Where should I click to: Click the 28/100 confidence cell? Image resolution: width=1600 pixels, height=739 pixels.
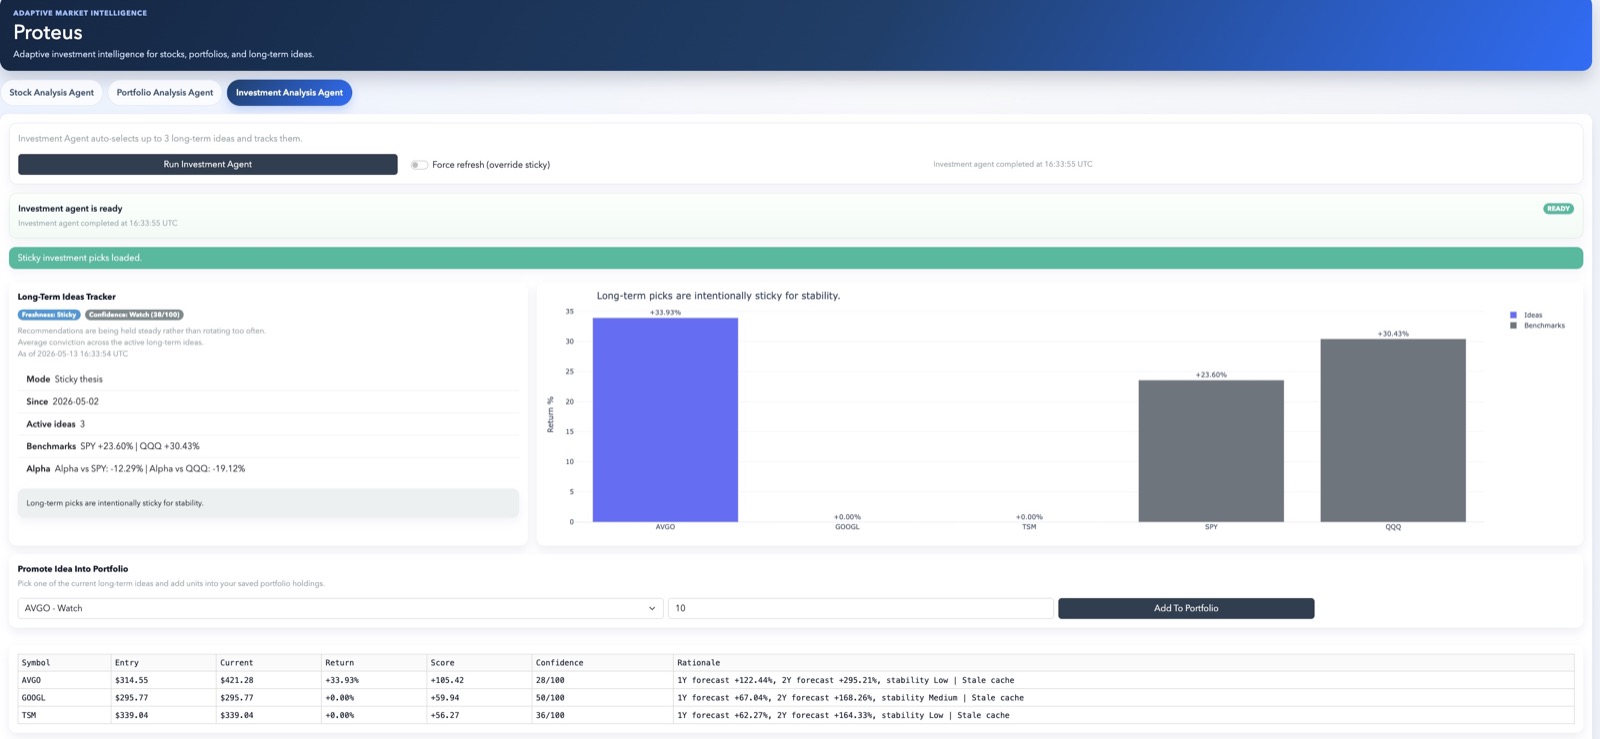pyautogui.click(x=602, y=680)
